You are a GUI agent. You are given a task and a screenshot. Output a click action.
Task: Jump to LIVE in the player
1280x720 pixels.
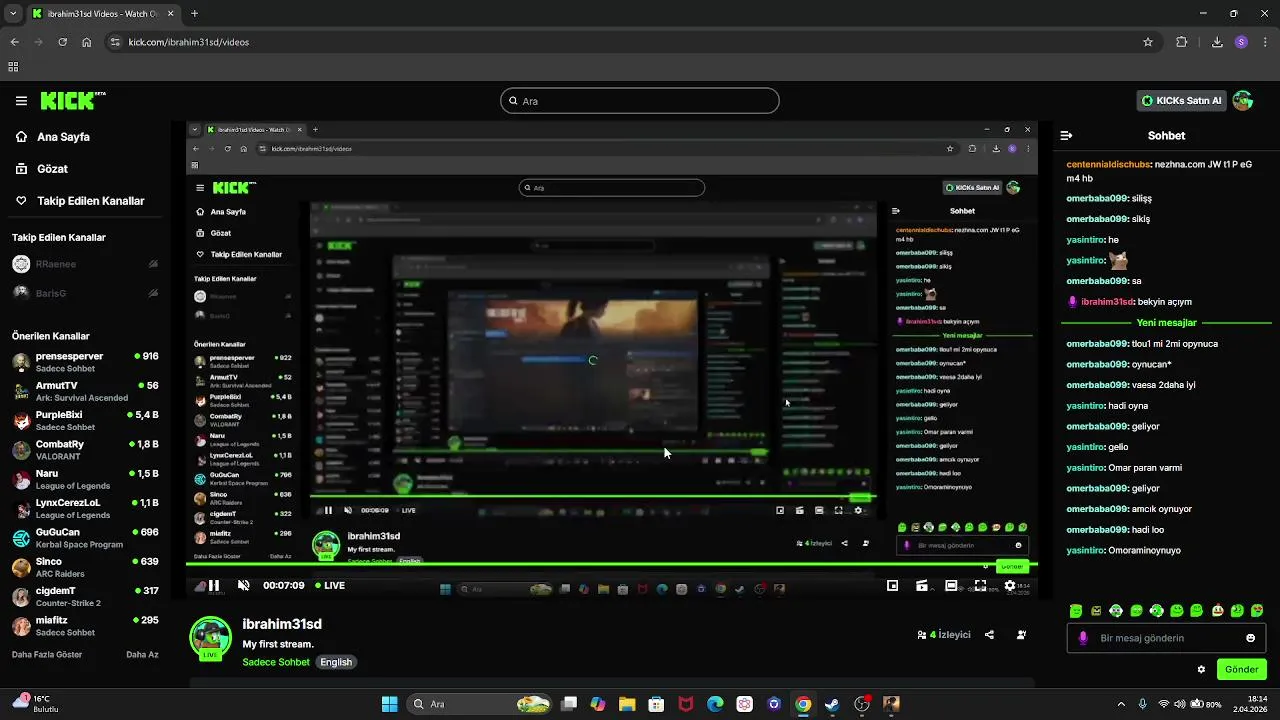(x=331, y=586)
